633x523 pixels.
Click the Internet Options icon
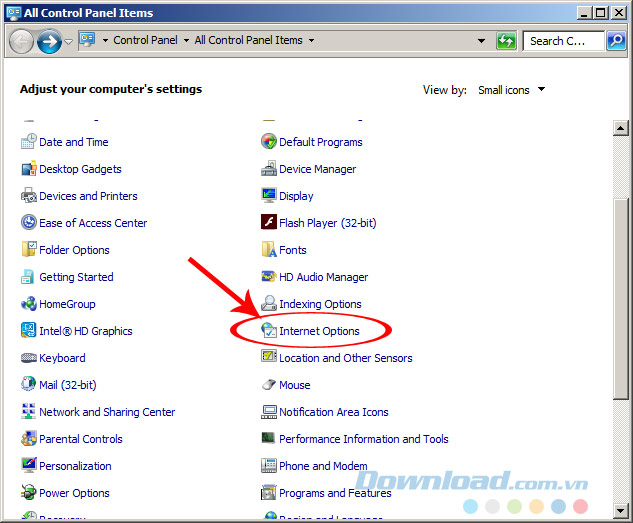[x=269, y=331]
